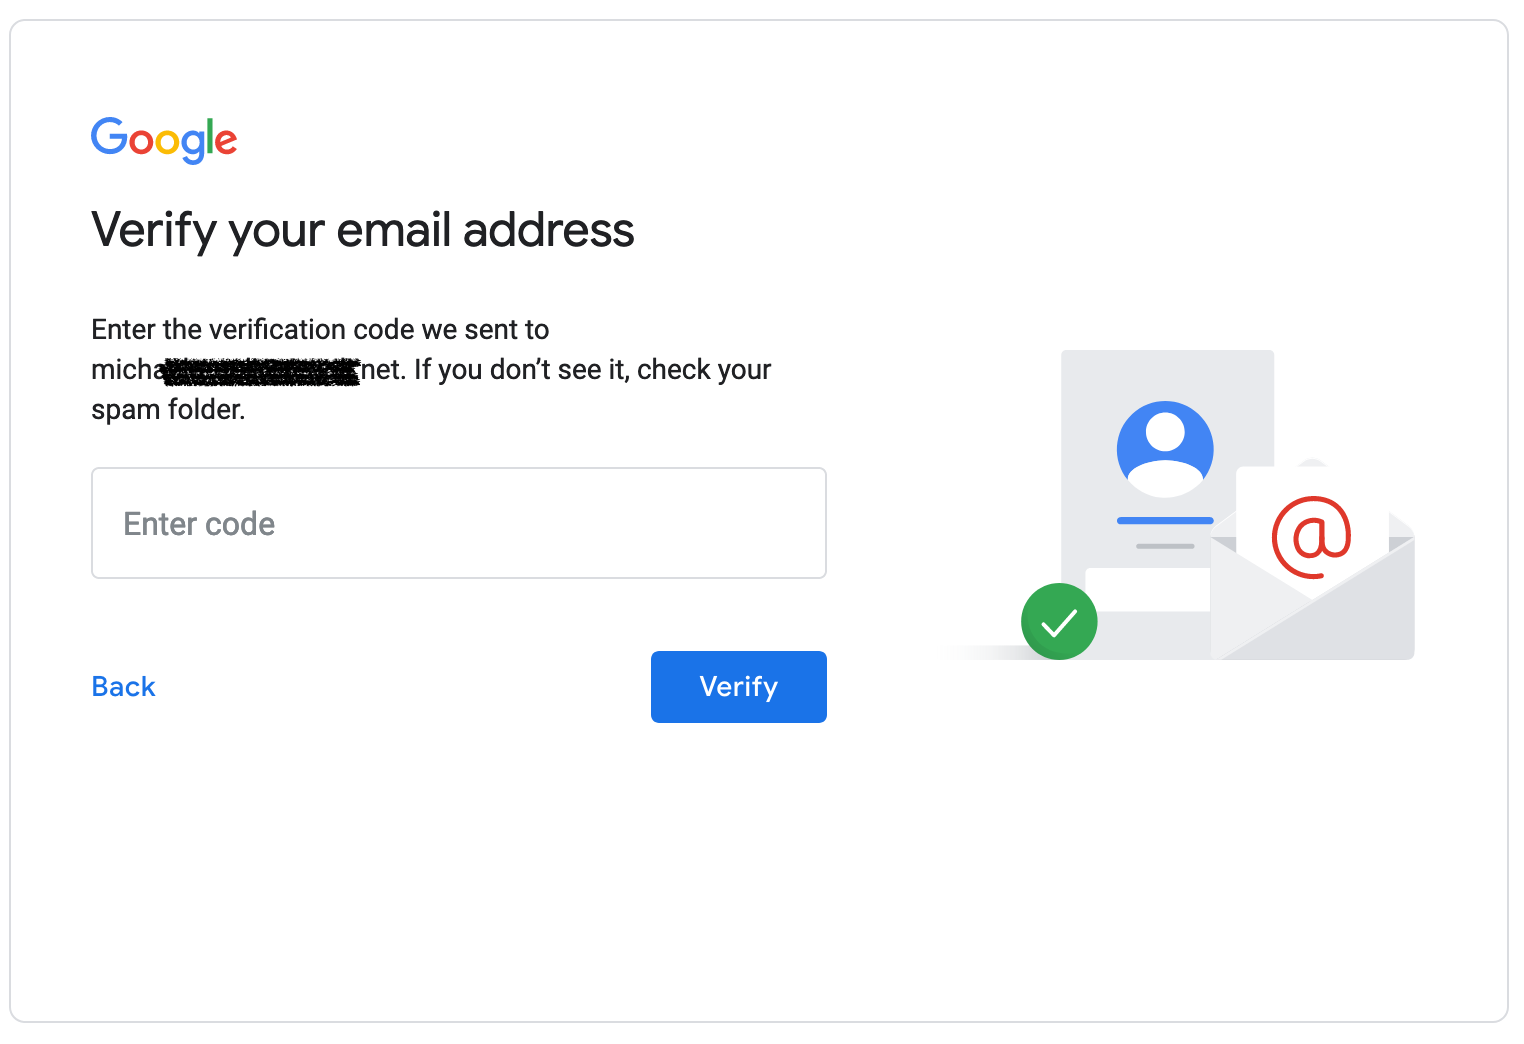Click the "net." email suffix text
Image resolution: width=1524 pixels, height=1044 pixels.
tap(384, 370)
